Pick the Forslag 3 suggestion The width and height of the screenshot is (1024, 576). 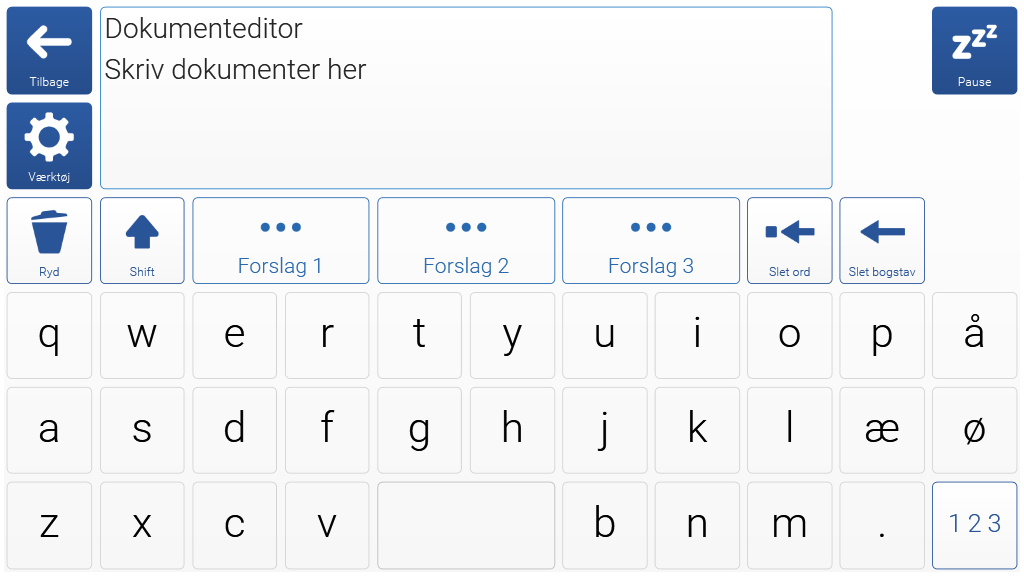click(650, 241)
